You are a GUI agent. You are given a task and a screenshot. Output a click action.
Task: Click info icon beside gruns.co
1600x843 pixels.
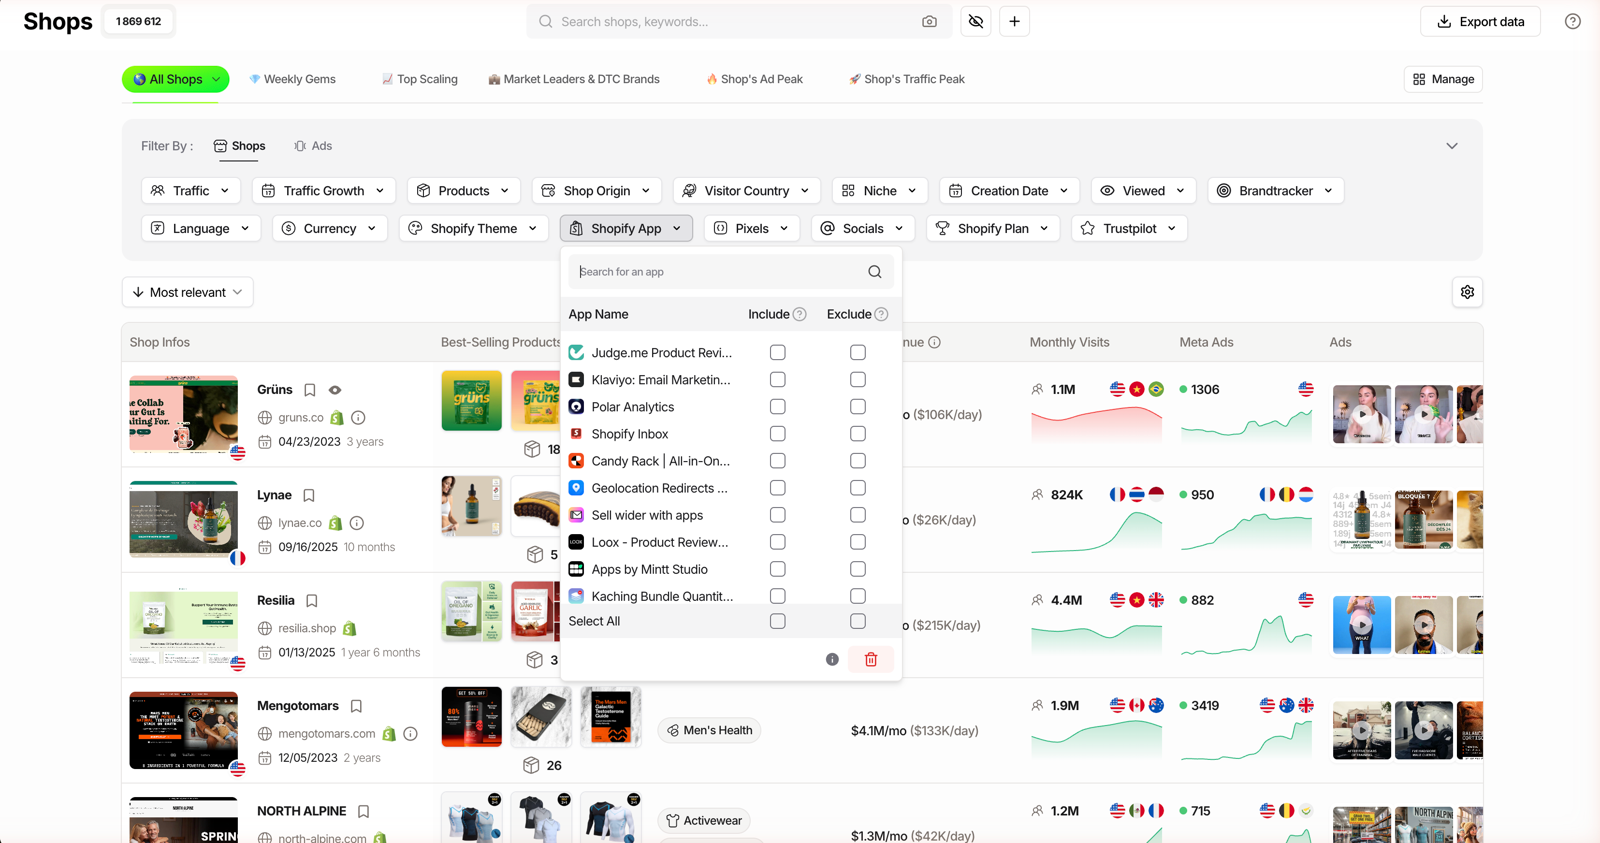point(358,418)
